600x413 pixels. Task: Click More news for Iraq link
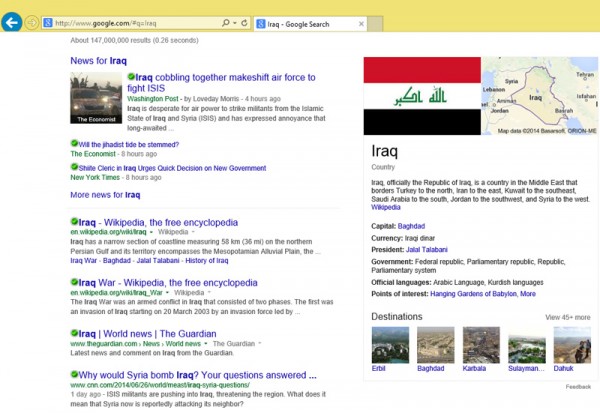pos(105,195)
